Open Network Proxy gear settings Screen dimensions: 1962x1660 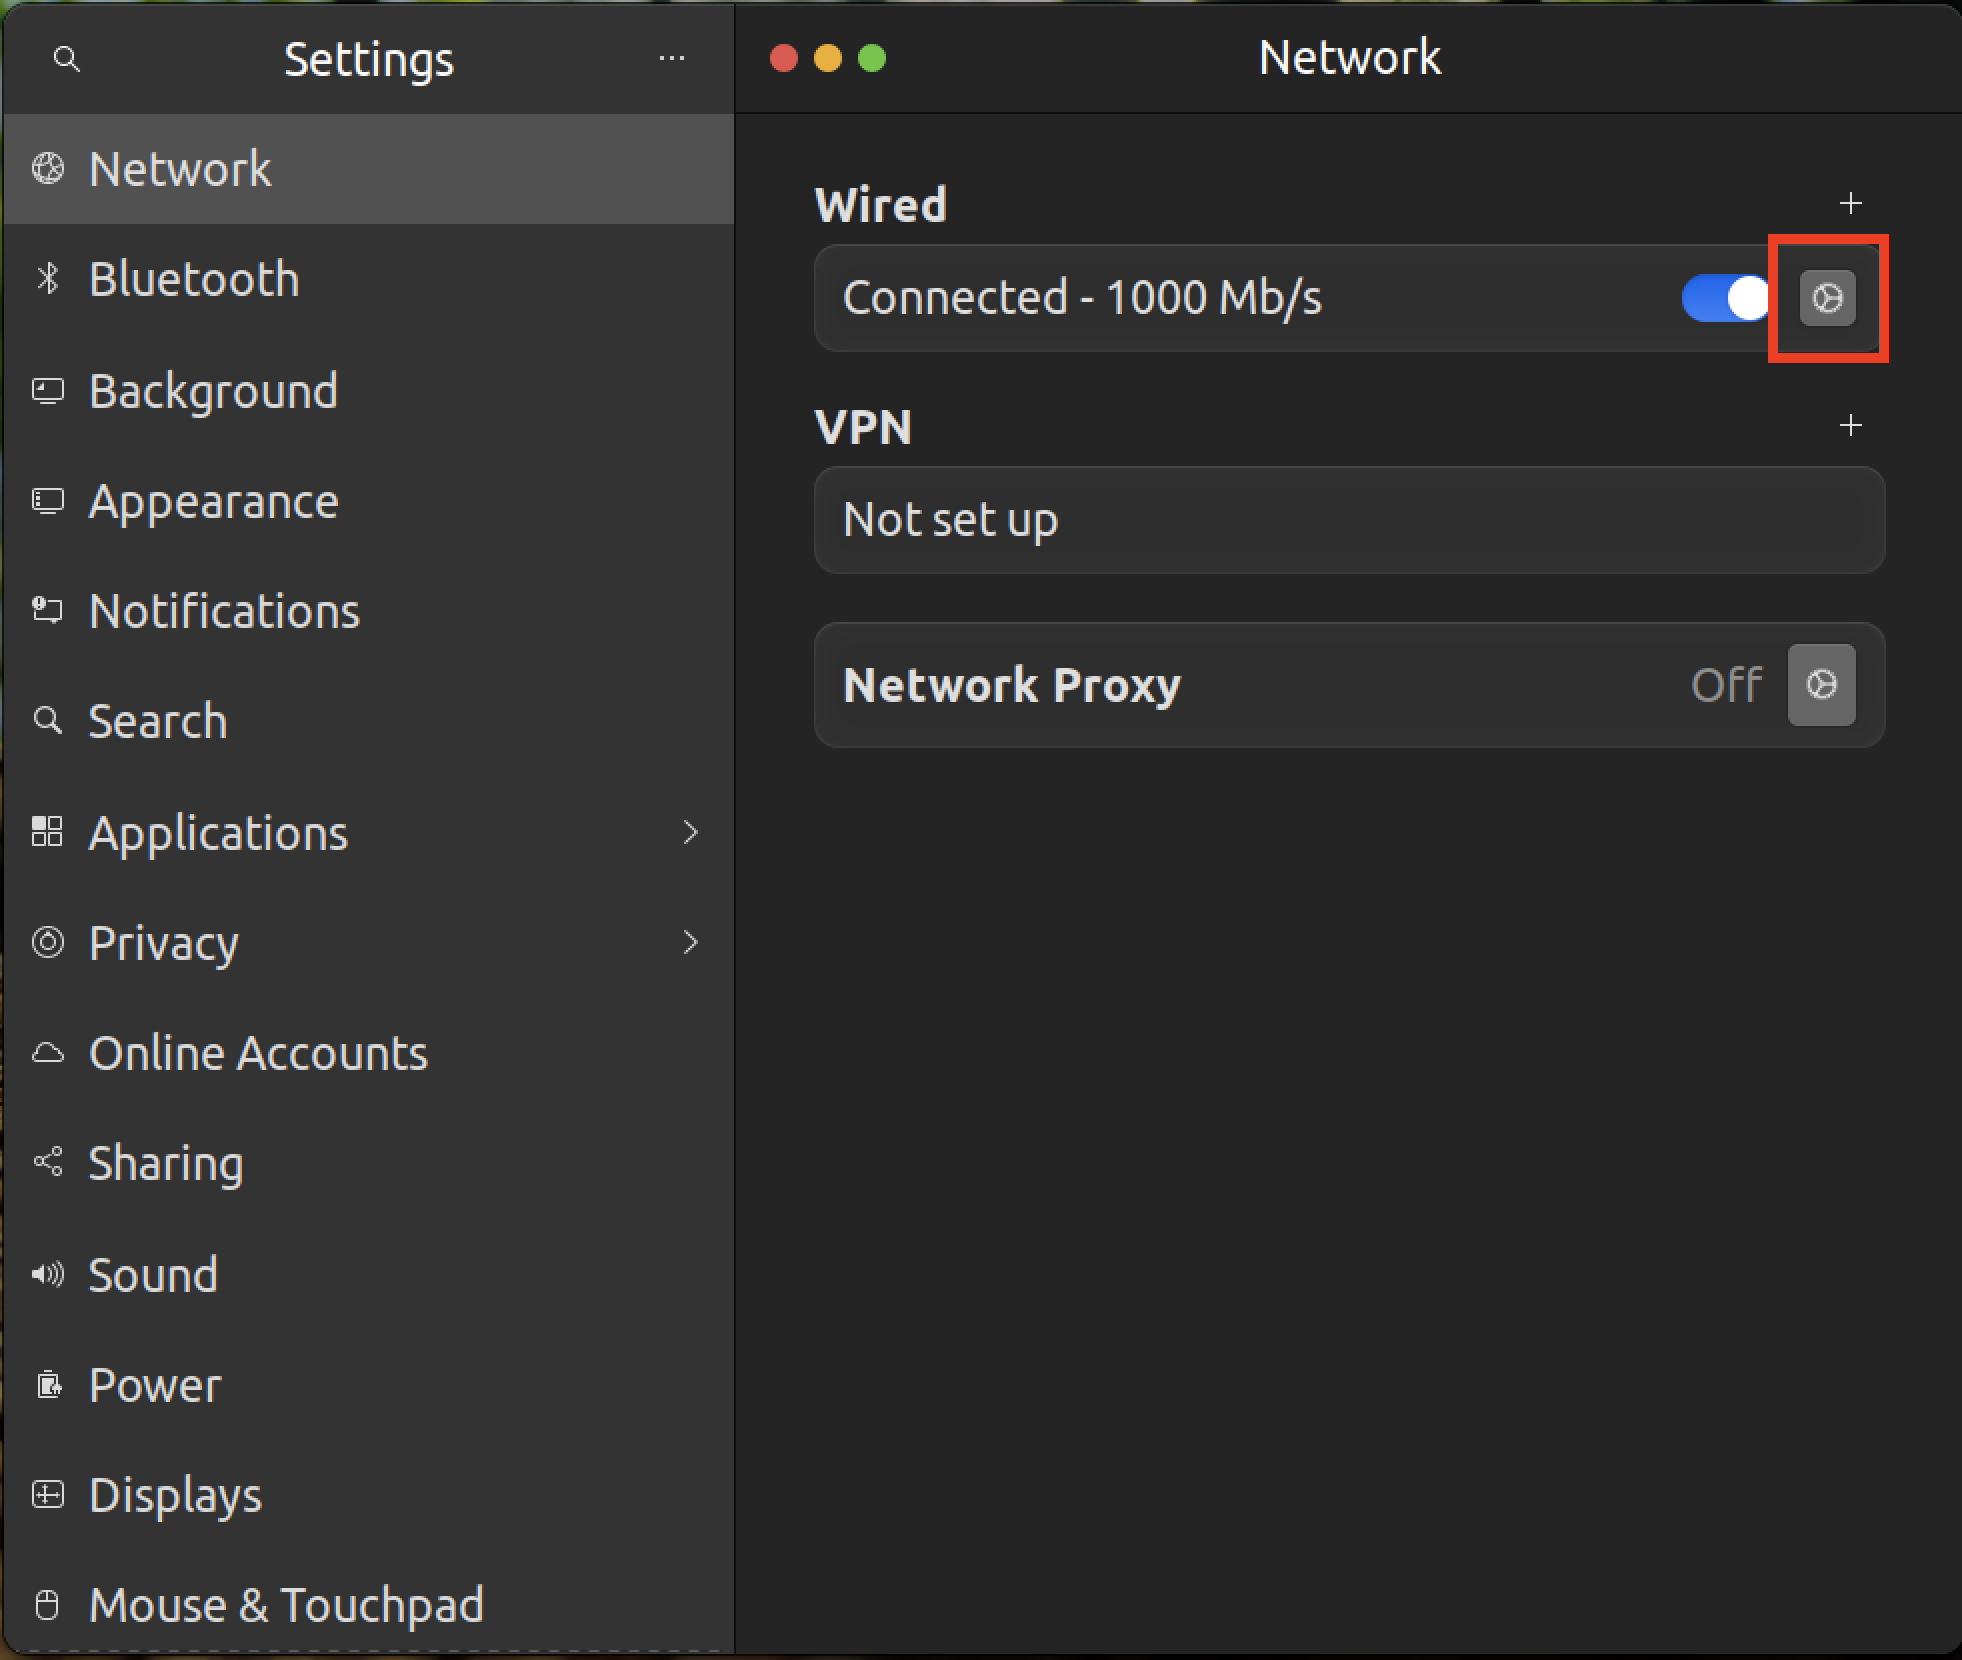pos(1821,685)
